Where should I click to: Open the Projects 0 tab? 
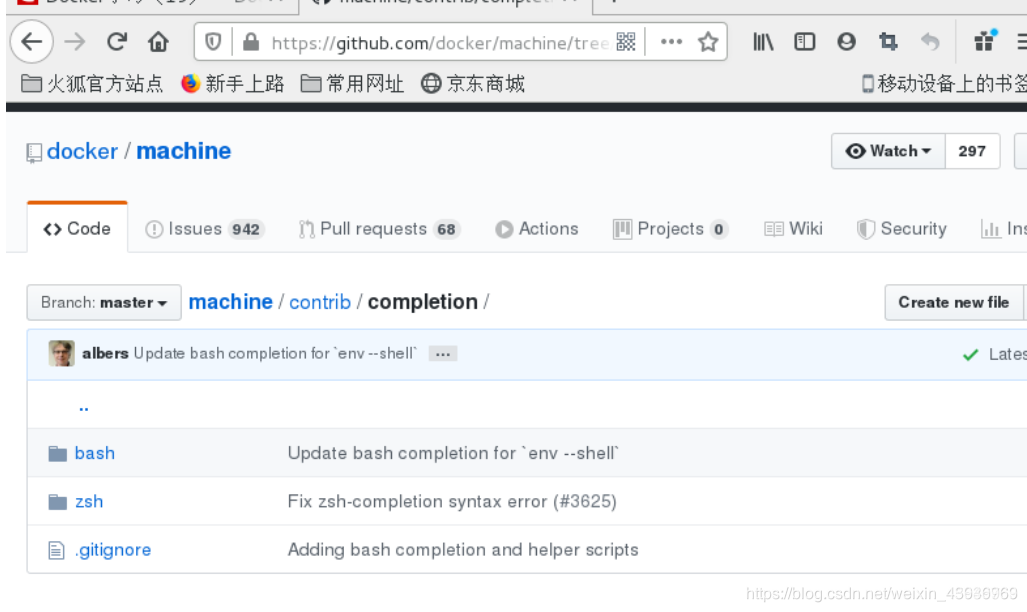[671, 229]
